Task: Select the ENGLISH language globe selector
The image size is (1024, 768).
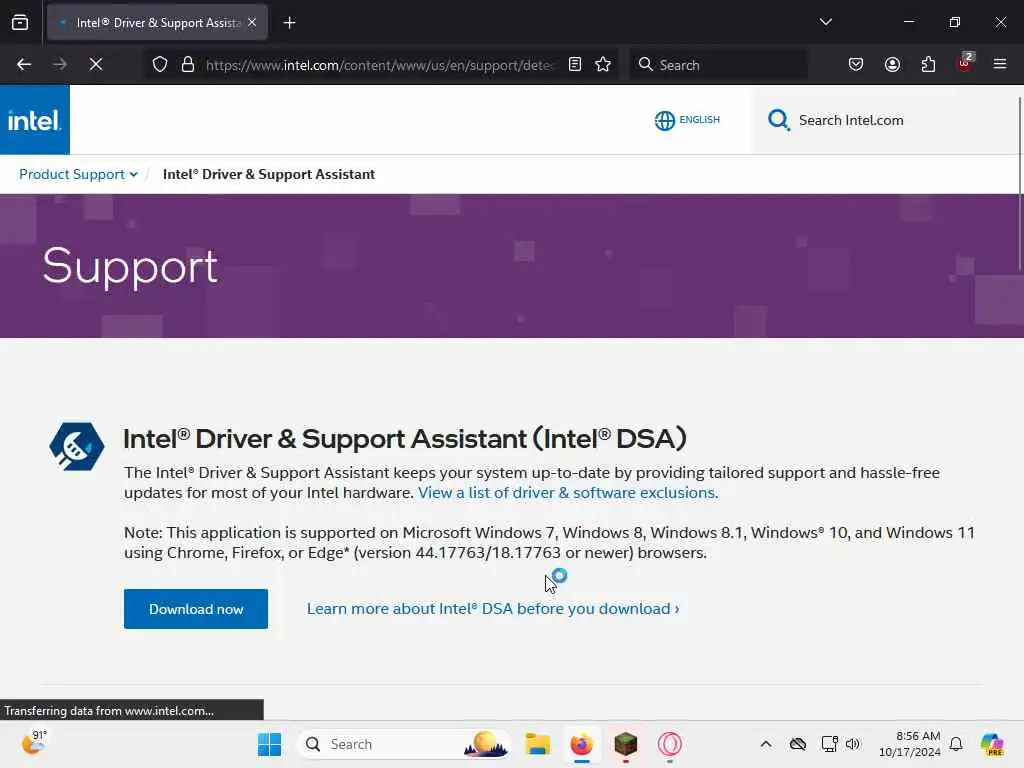Action: pyautogui.click(x=687, y=120)
